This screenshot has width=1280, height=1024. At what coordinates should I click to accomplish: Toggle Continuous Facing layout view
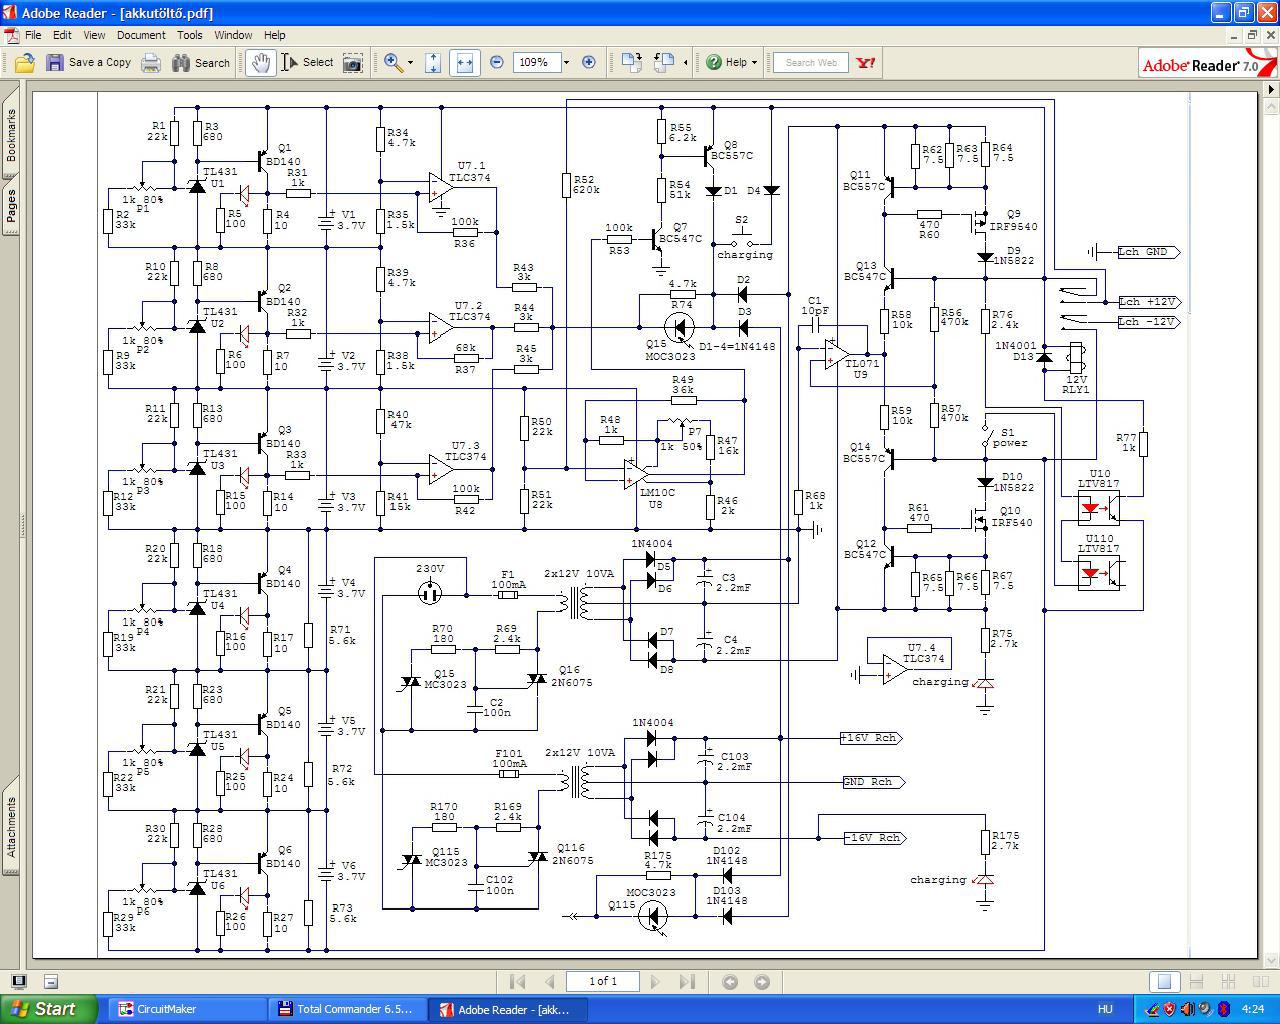pyautogui.click(x=1228, y=982)
